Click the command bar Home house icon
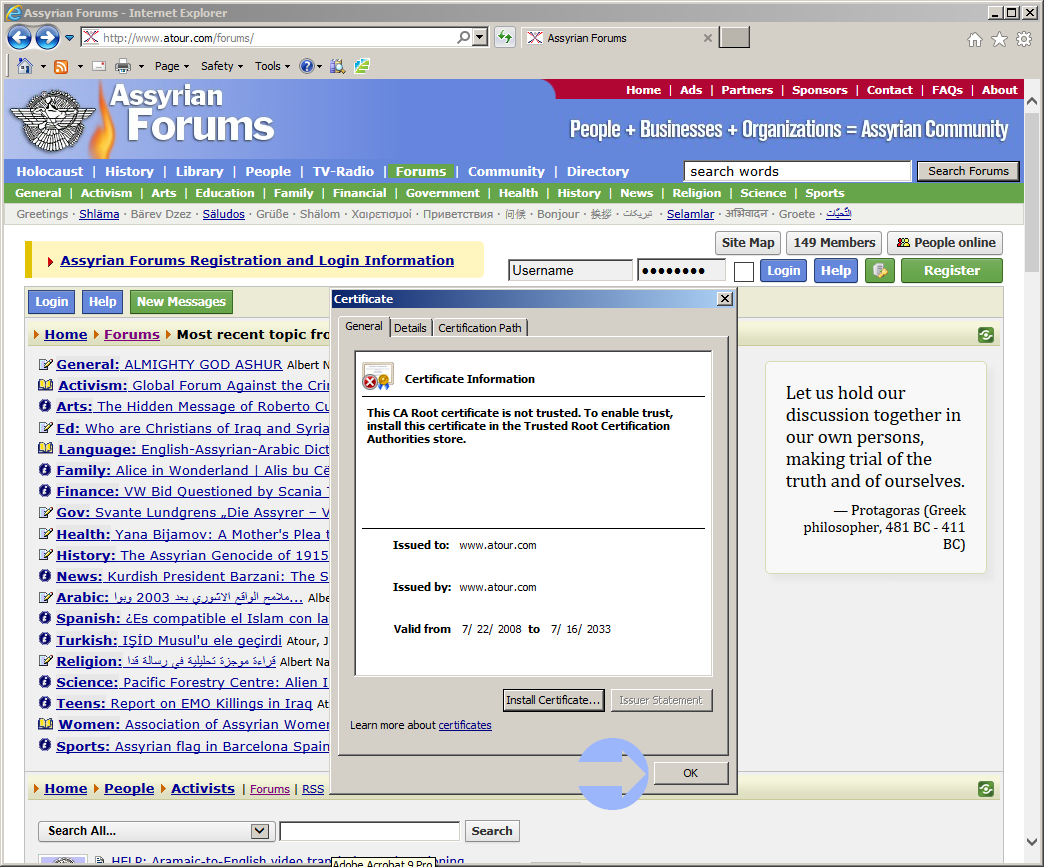Screen dimensions: 1044x867 tap(25, 66)
